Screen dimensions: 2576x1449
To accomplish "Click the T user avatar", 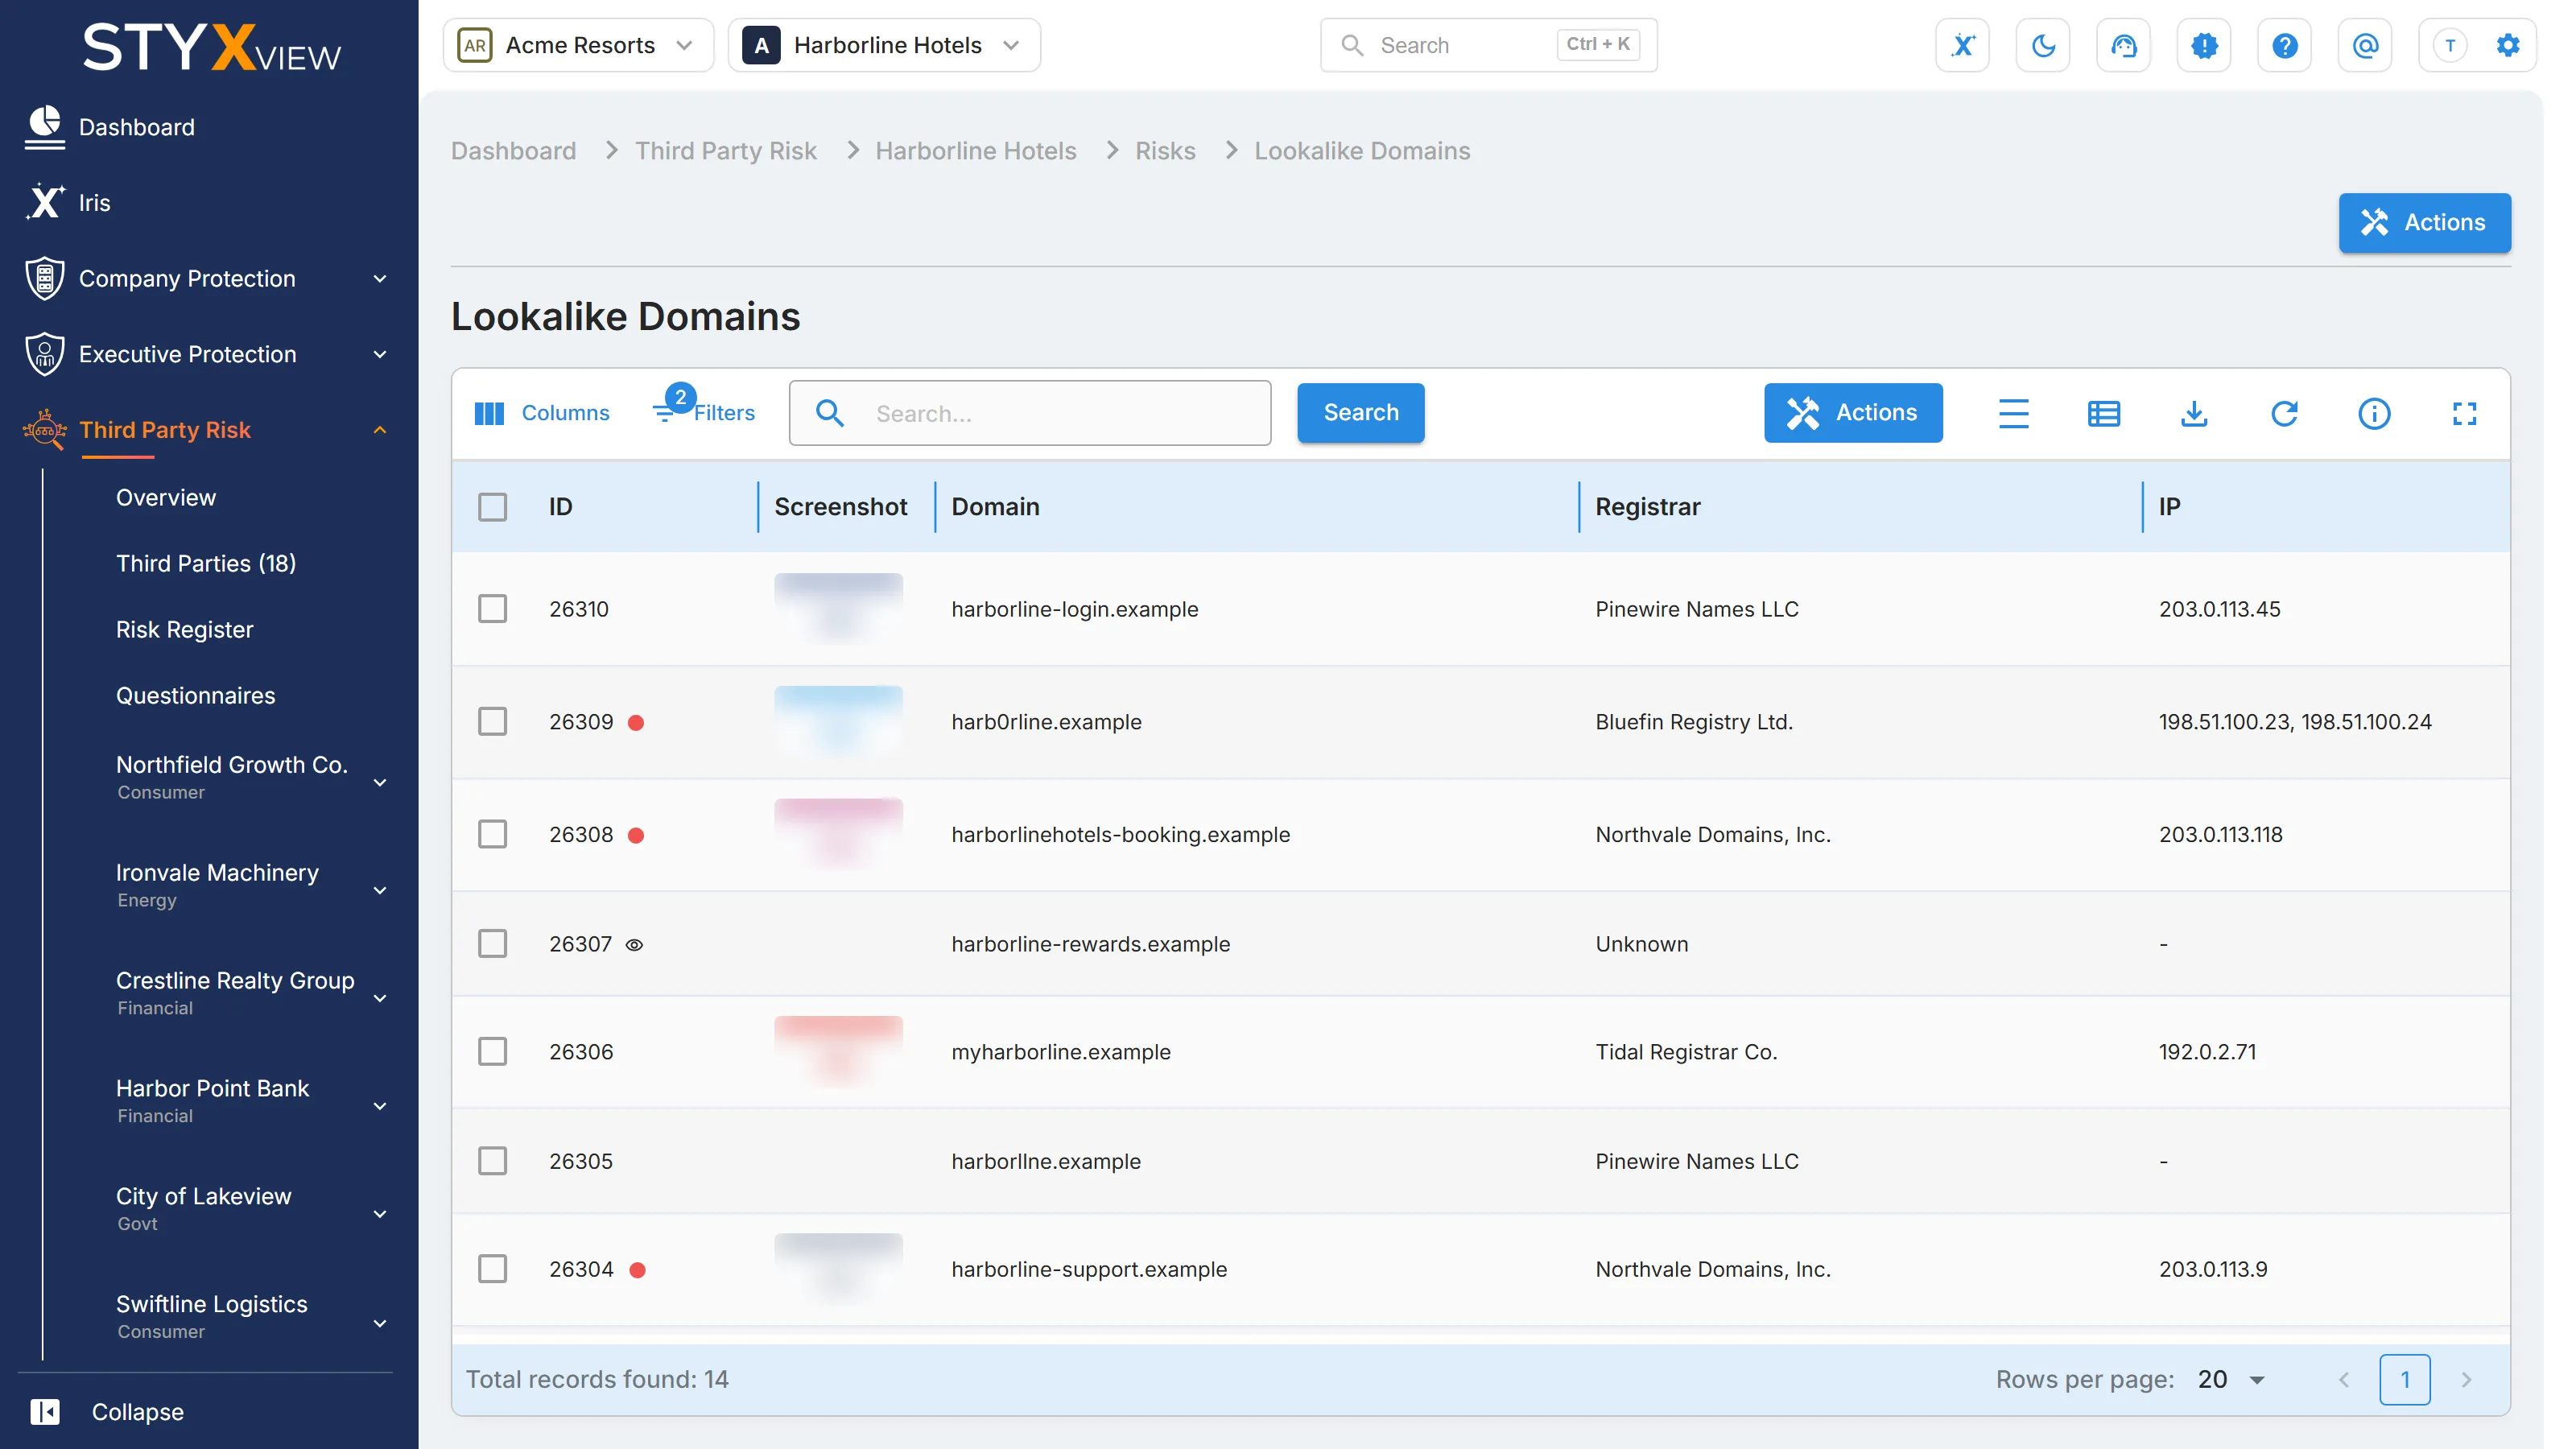I will [2449, 45].
